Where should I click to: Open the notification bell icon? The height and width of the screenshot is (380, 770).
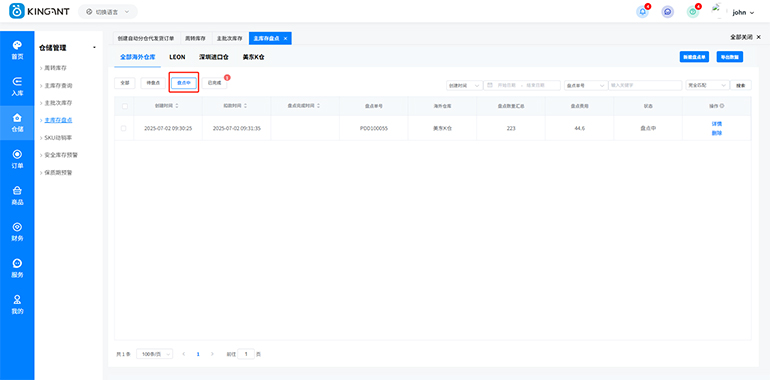[642, 12]
